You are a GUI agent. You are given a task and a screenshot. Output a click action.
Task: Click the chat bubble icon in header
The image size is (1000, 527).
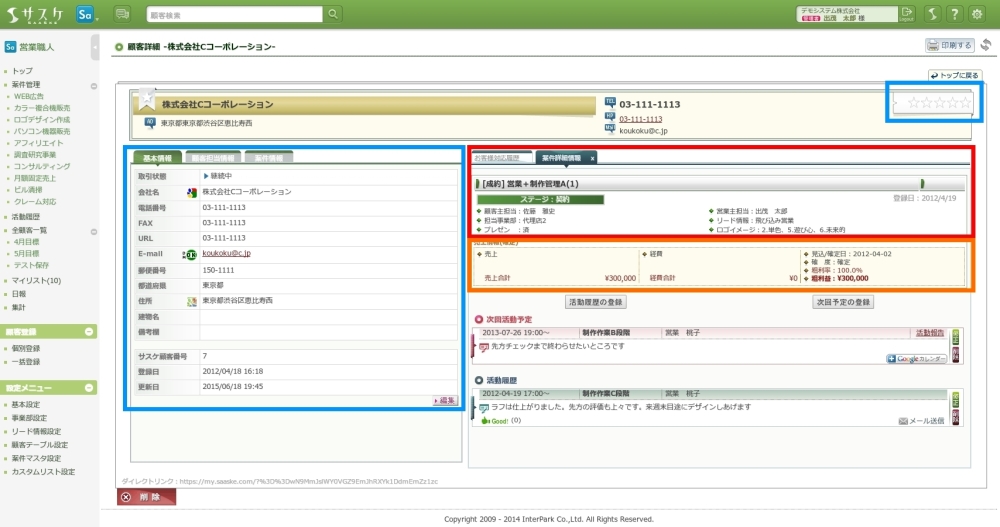tap(123, 14)
